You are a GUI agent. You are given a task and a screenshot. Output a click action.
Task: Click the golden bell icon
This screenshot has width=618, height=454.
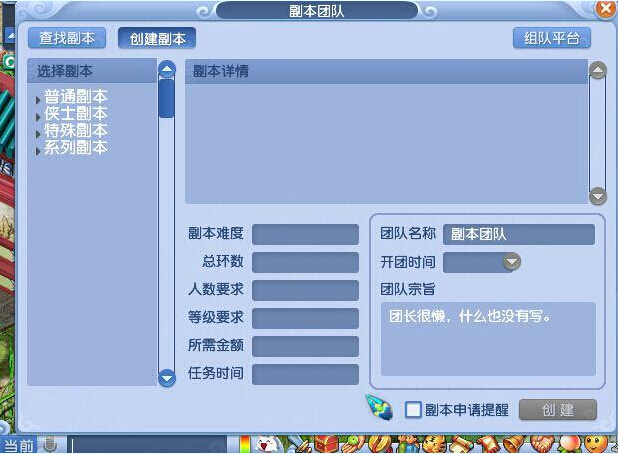514,445
